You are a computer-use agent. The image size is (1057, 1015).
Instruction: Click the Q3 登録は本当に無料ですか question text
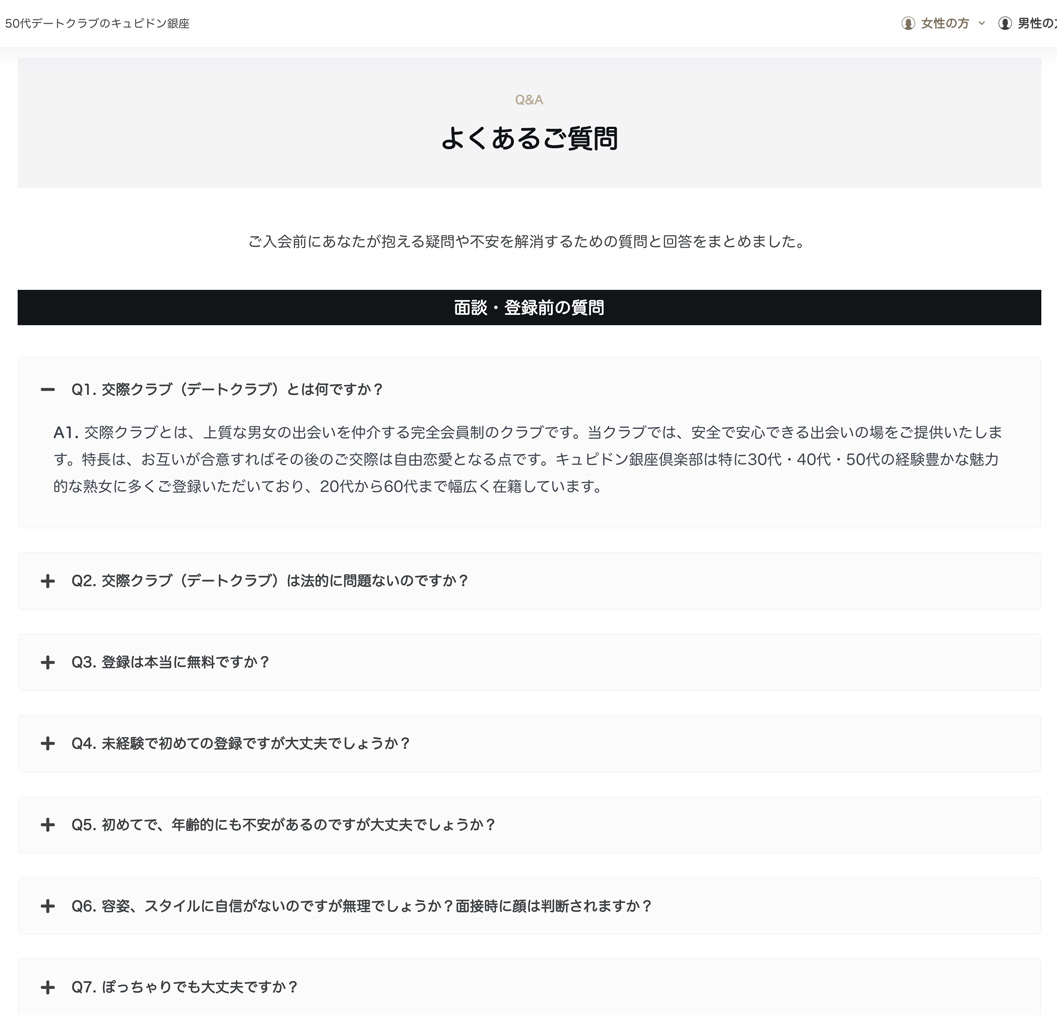pyautogui.click(x=170, y=662)
